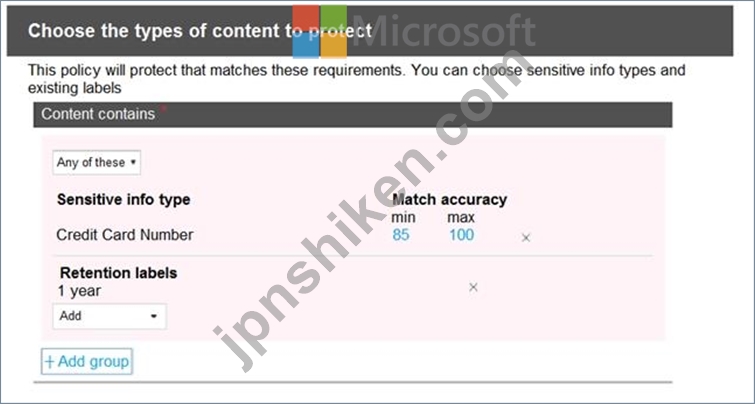
Task: Edit the minimum match accuracy value 85
Action: tap(400, 235)
